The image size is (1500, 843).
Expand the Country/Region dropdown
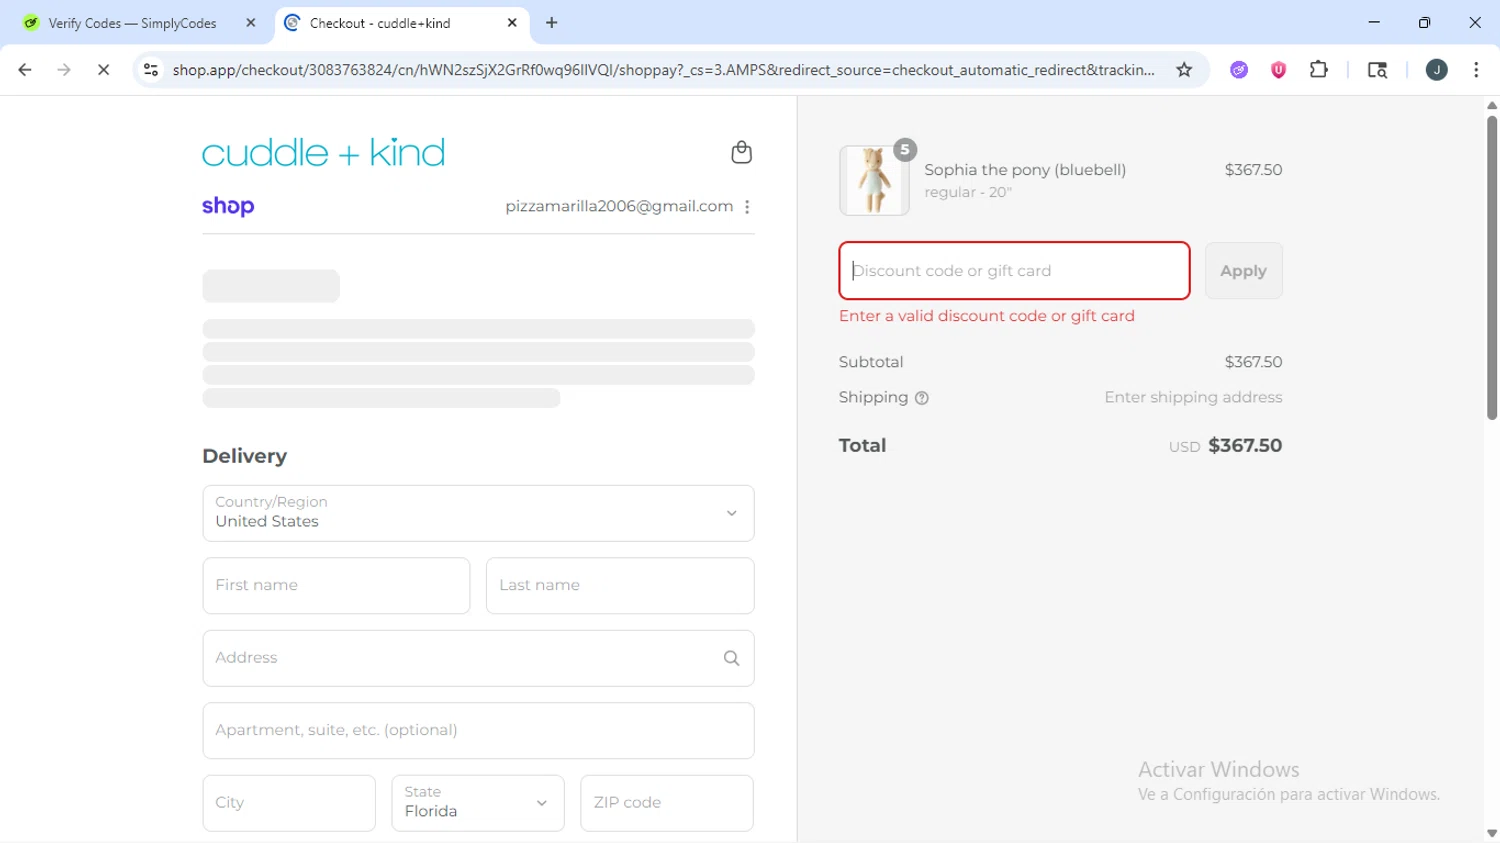(478, 513)
